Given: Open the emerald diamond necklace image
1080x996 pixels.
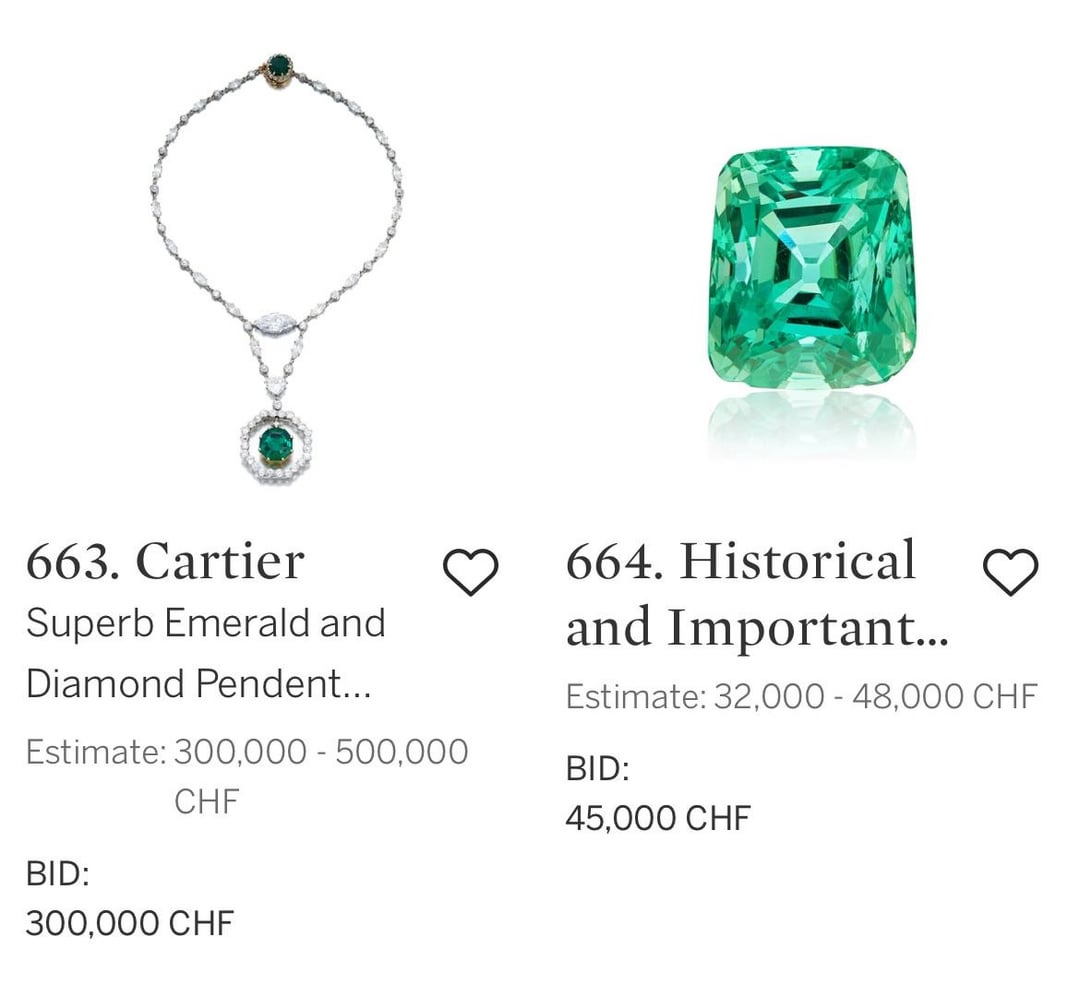Looking at the screenshot, I should coord(279,270).
